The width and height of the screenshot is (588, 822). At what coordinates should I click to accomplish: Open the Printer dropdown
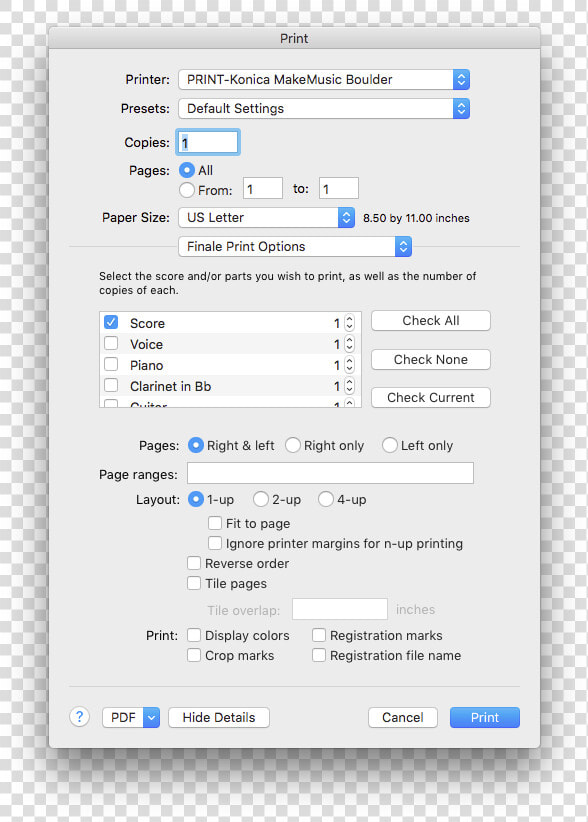[324, 80]
